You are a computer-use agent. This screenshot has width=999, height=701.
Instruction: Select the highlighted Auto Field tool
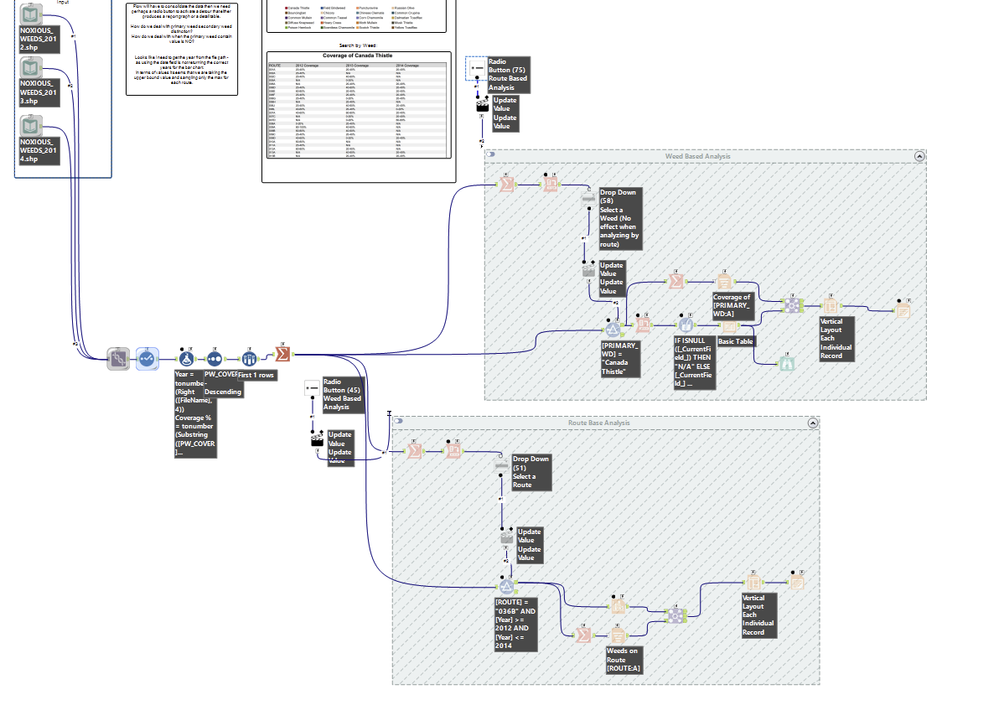point(147,359)
